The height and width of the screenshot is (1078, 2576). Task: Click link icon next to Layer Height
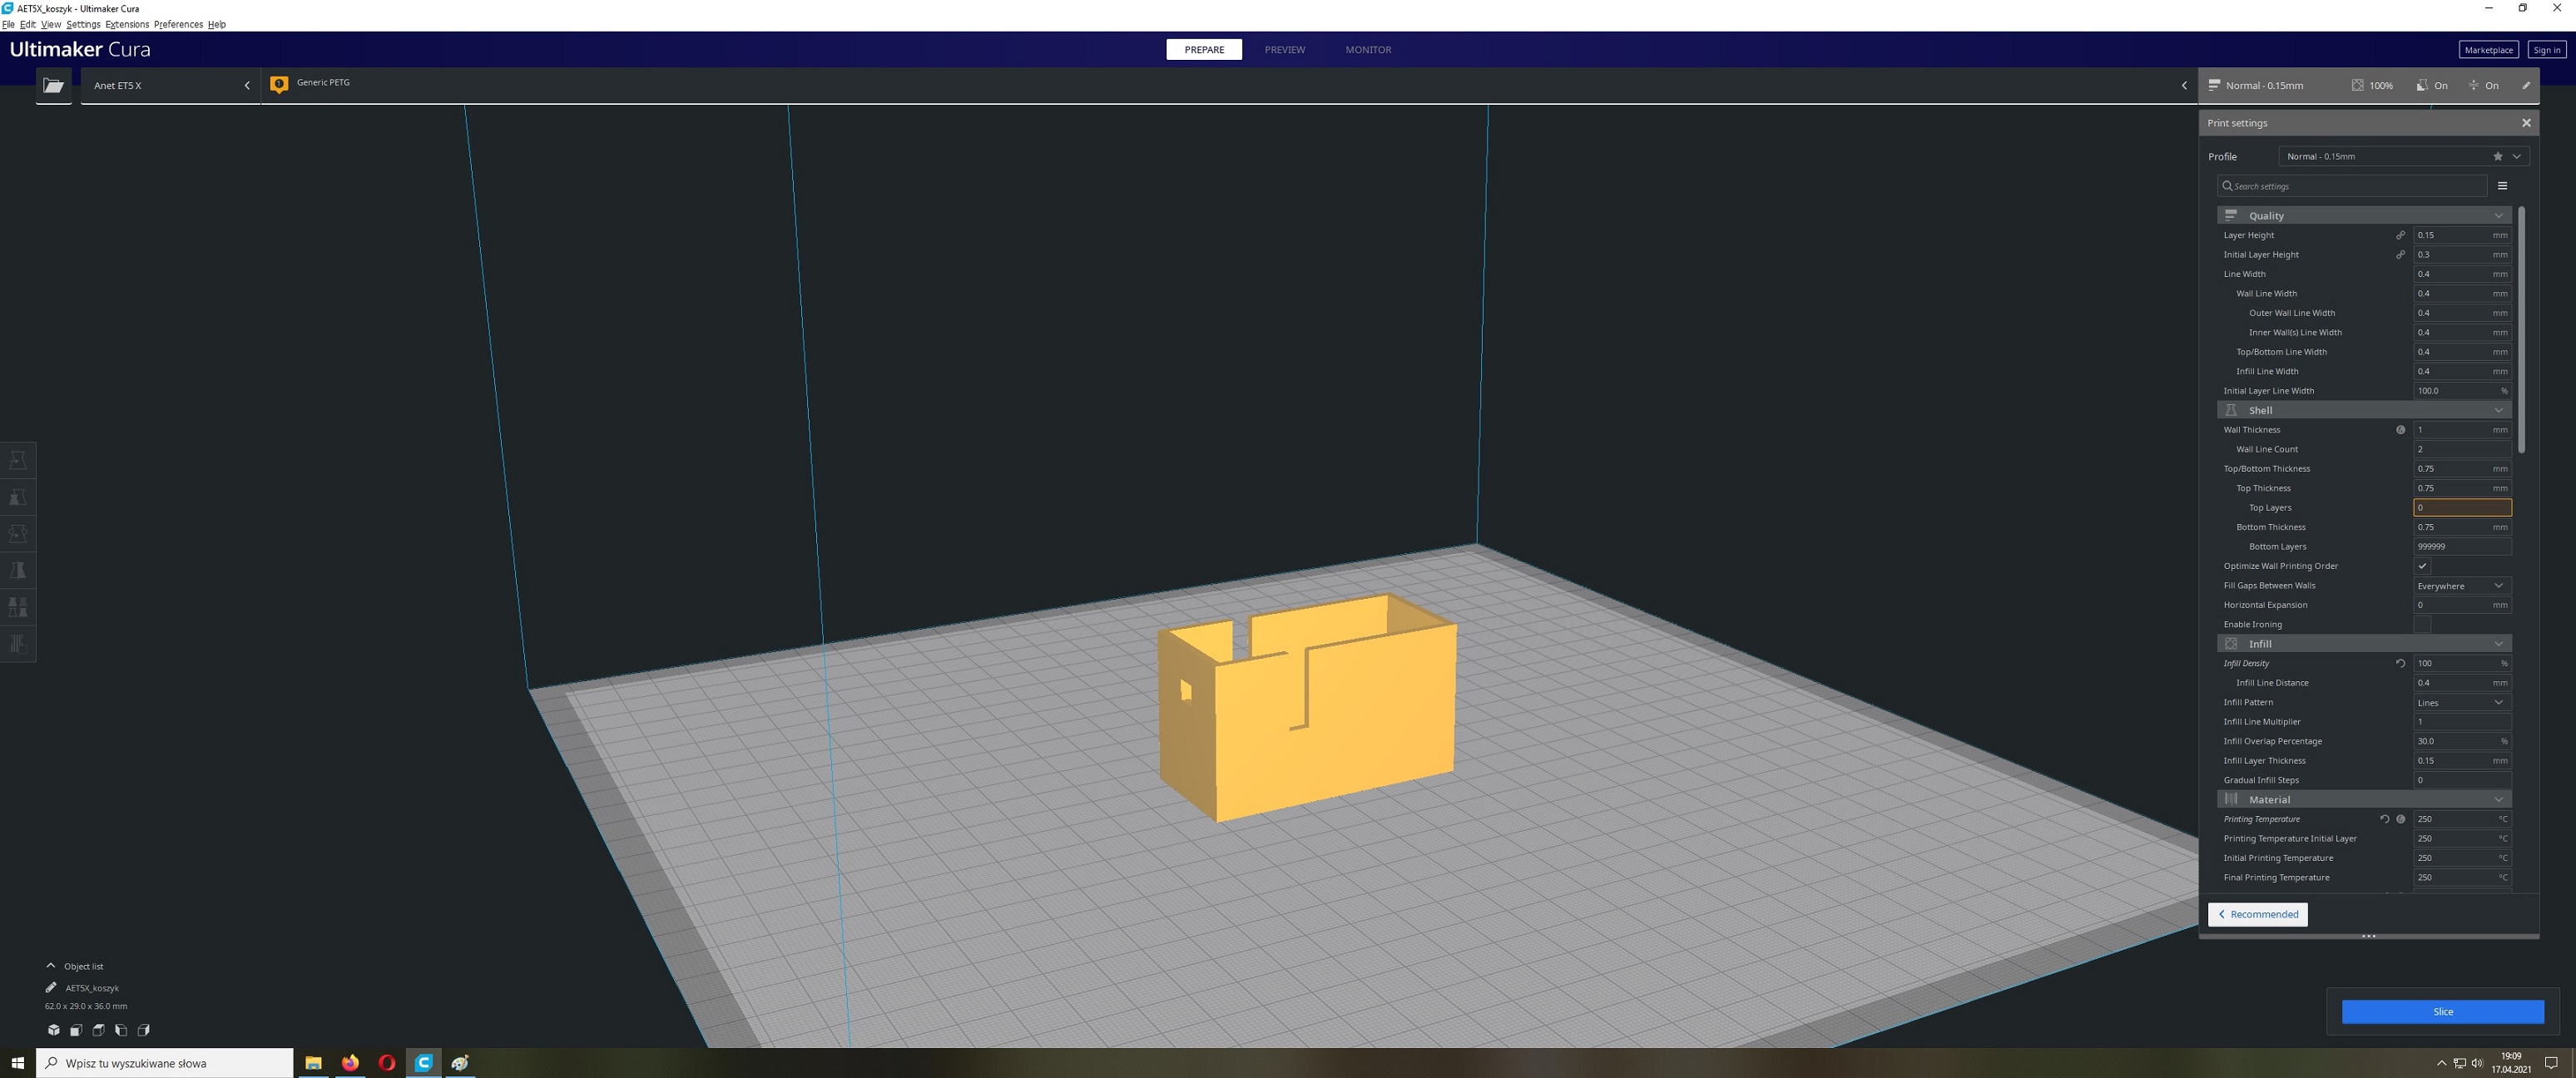(x=2400, y=235)
